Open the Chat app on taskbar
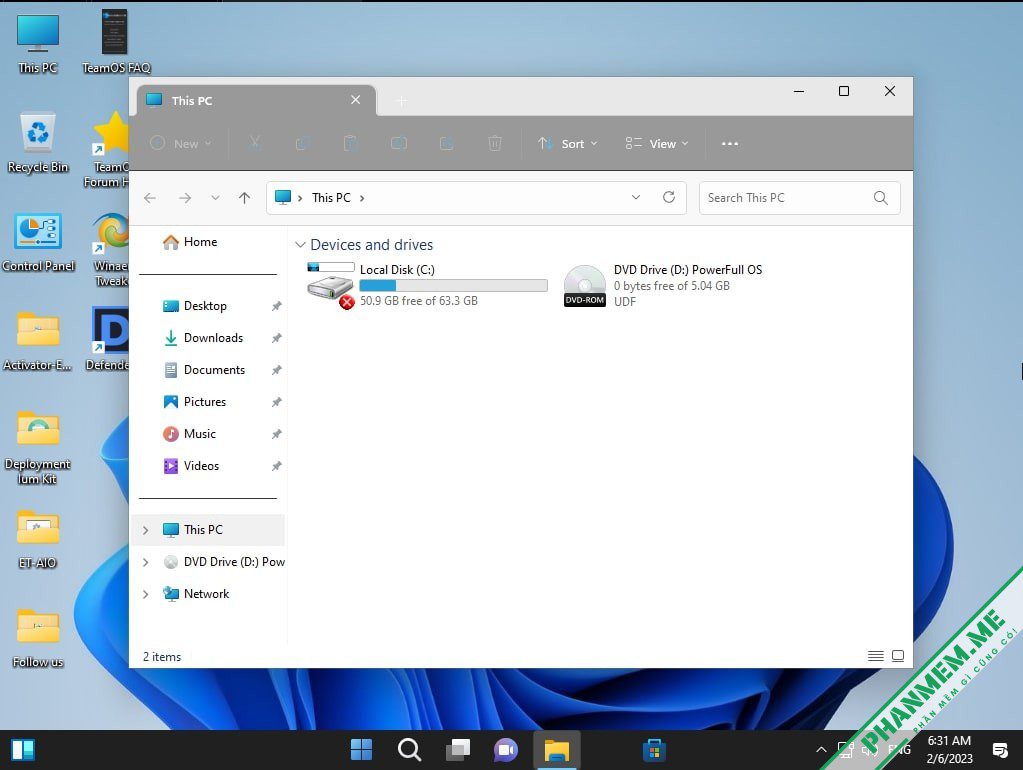The image size is (1023, 770). tap(506, 750)
